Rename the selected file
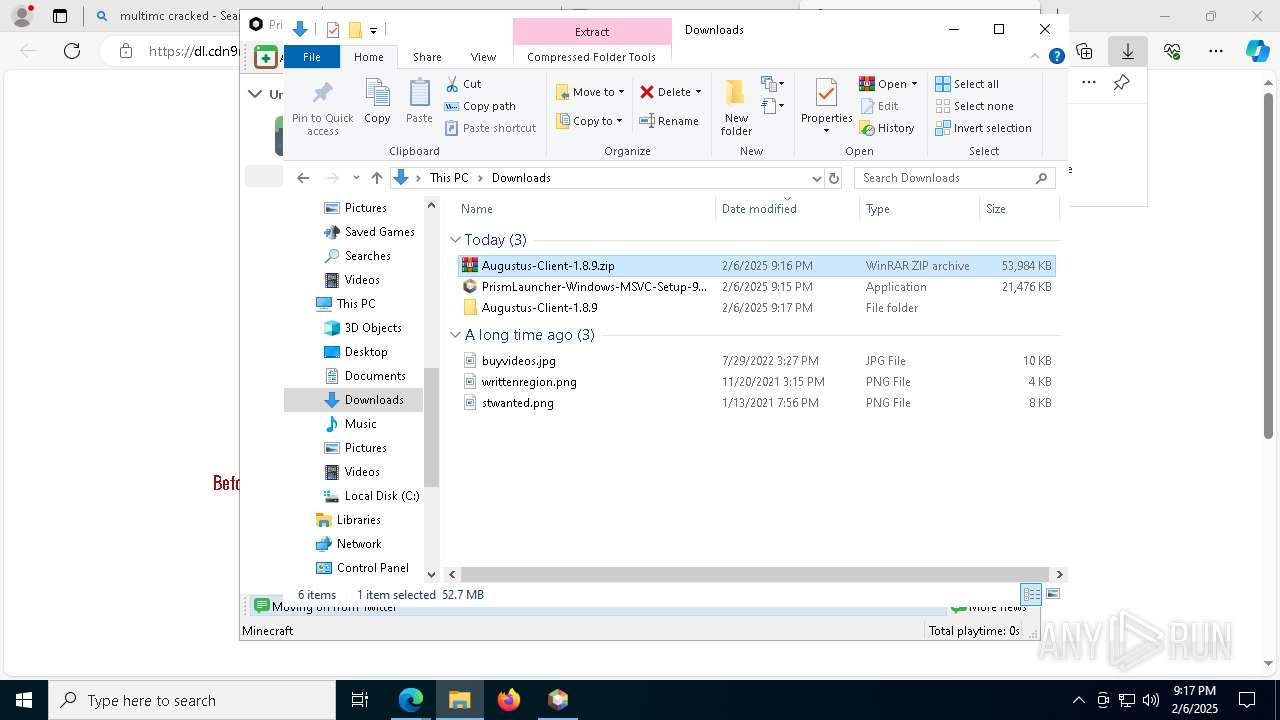The image size is (1280, 720). tap(669, 121)
